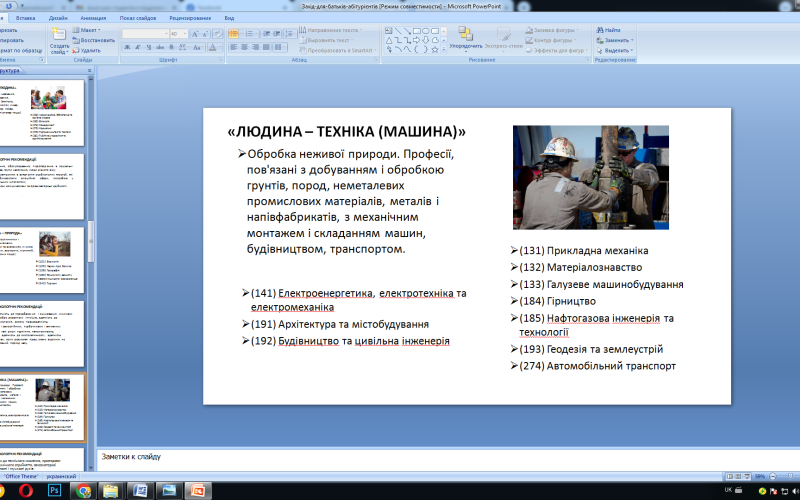Click Найти find button
Screen dimensions: 800x500
point(609,30)
